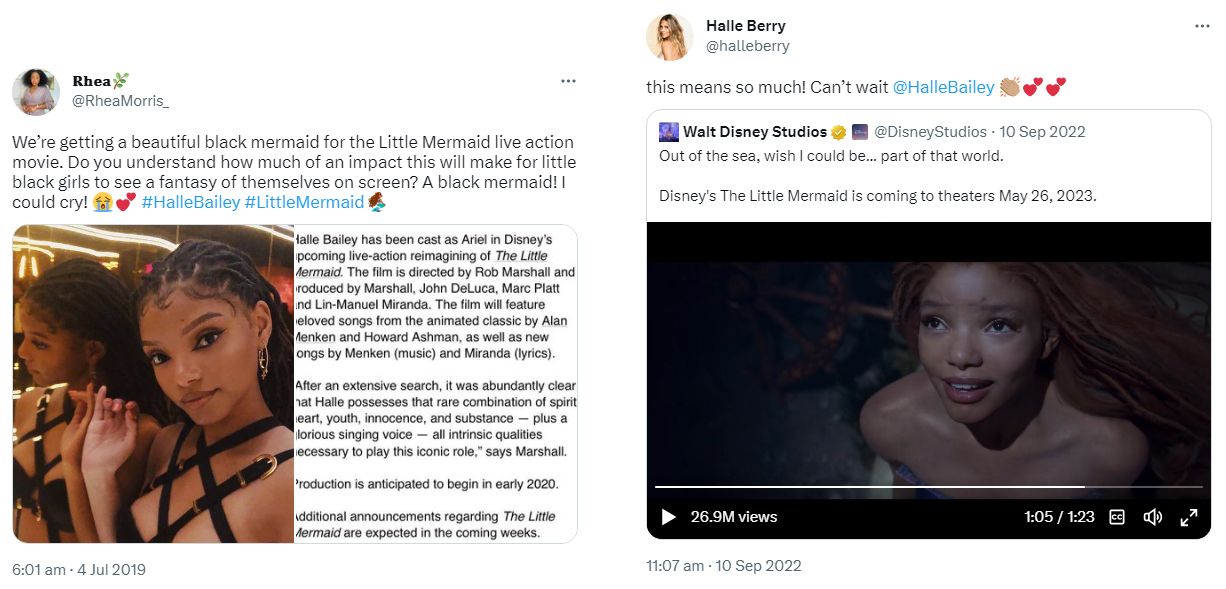Click the 10 Sep 2022 tweet timestamp

[x=724, y=566]
